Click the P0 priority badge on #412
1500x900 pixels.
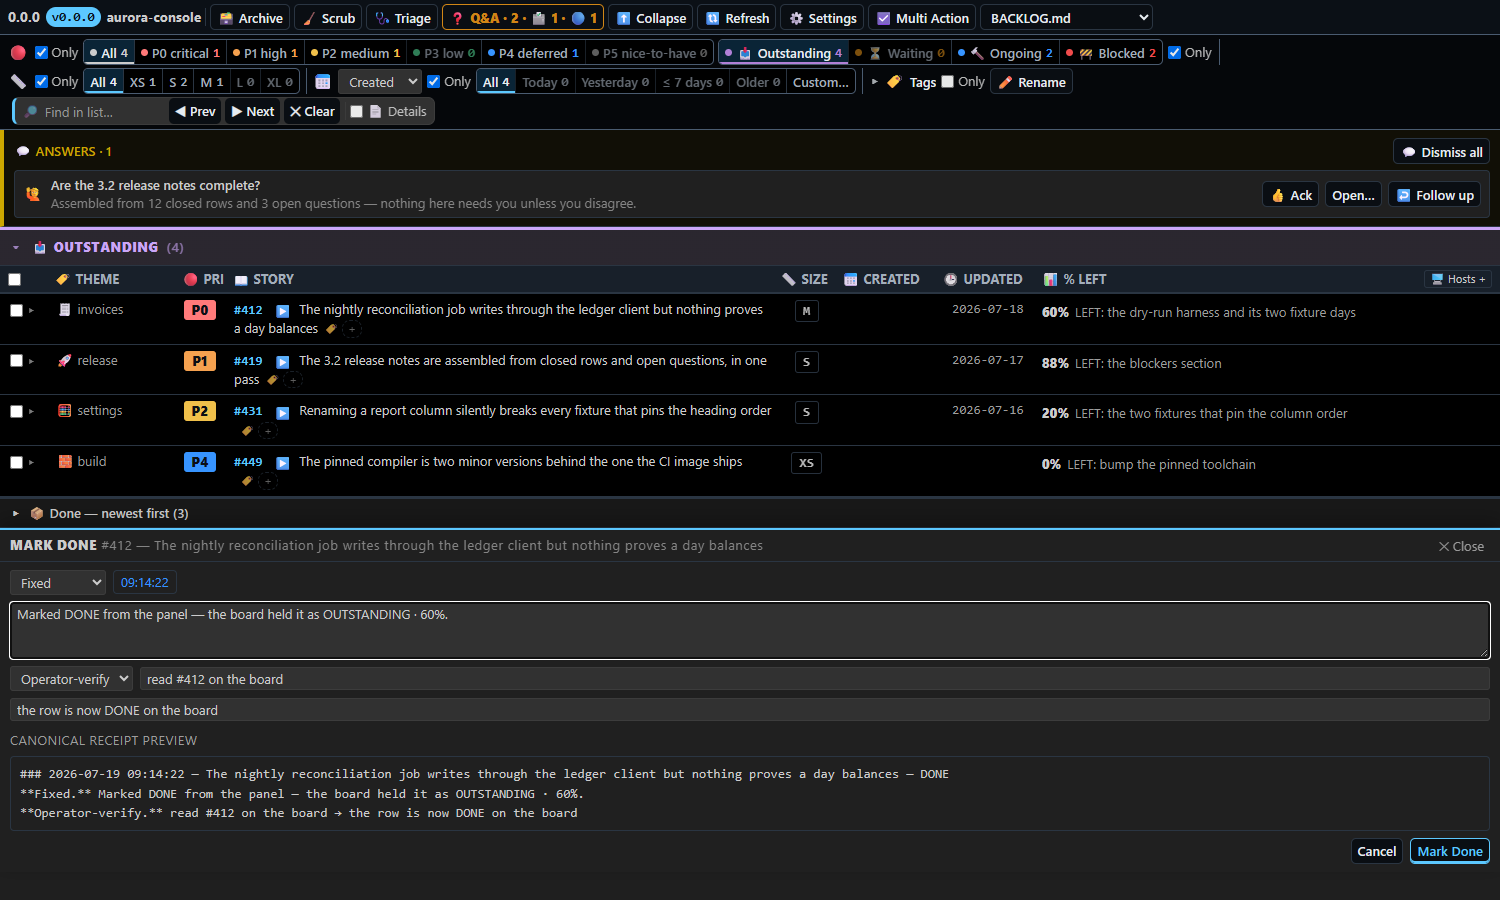[x=200, y=310]
